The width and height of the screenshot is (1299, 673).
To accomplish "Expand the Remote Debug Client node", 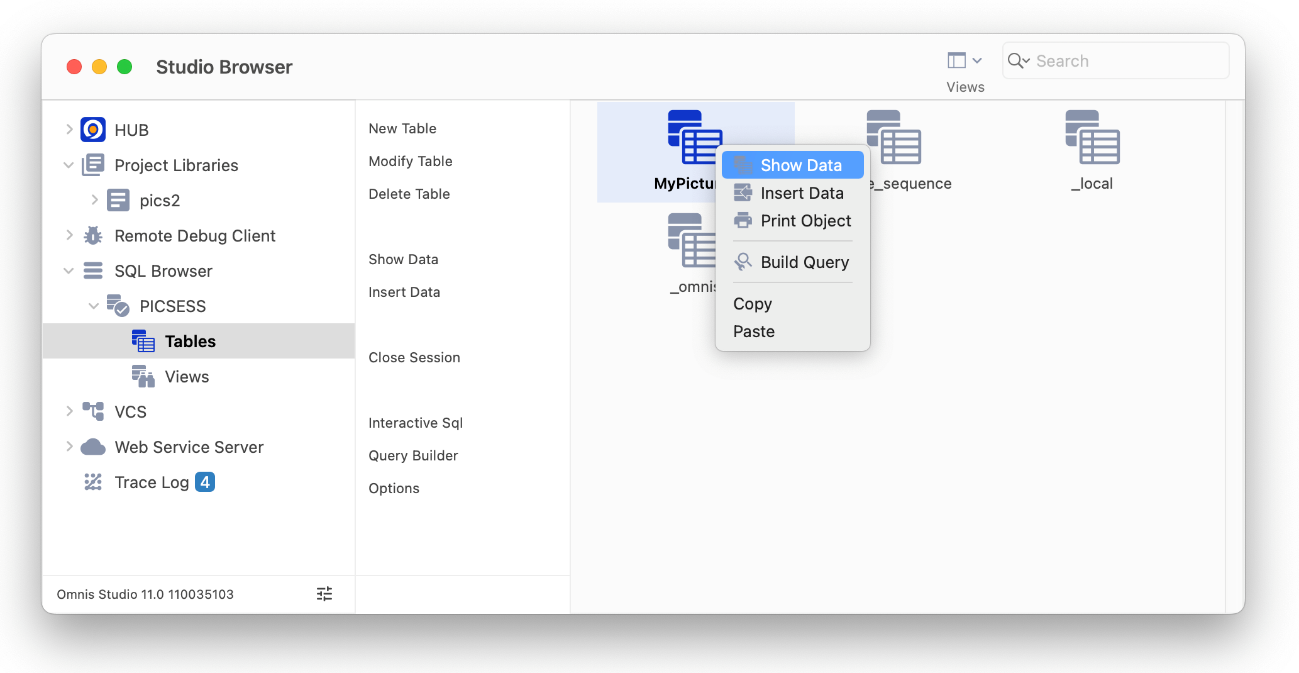I will pyautogui.click(x=69, y=236).
